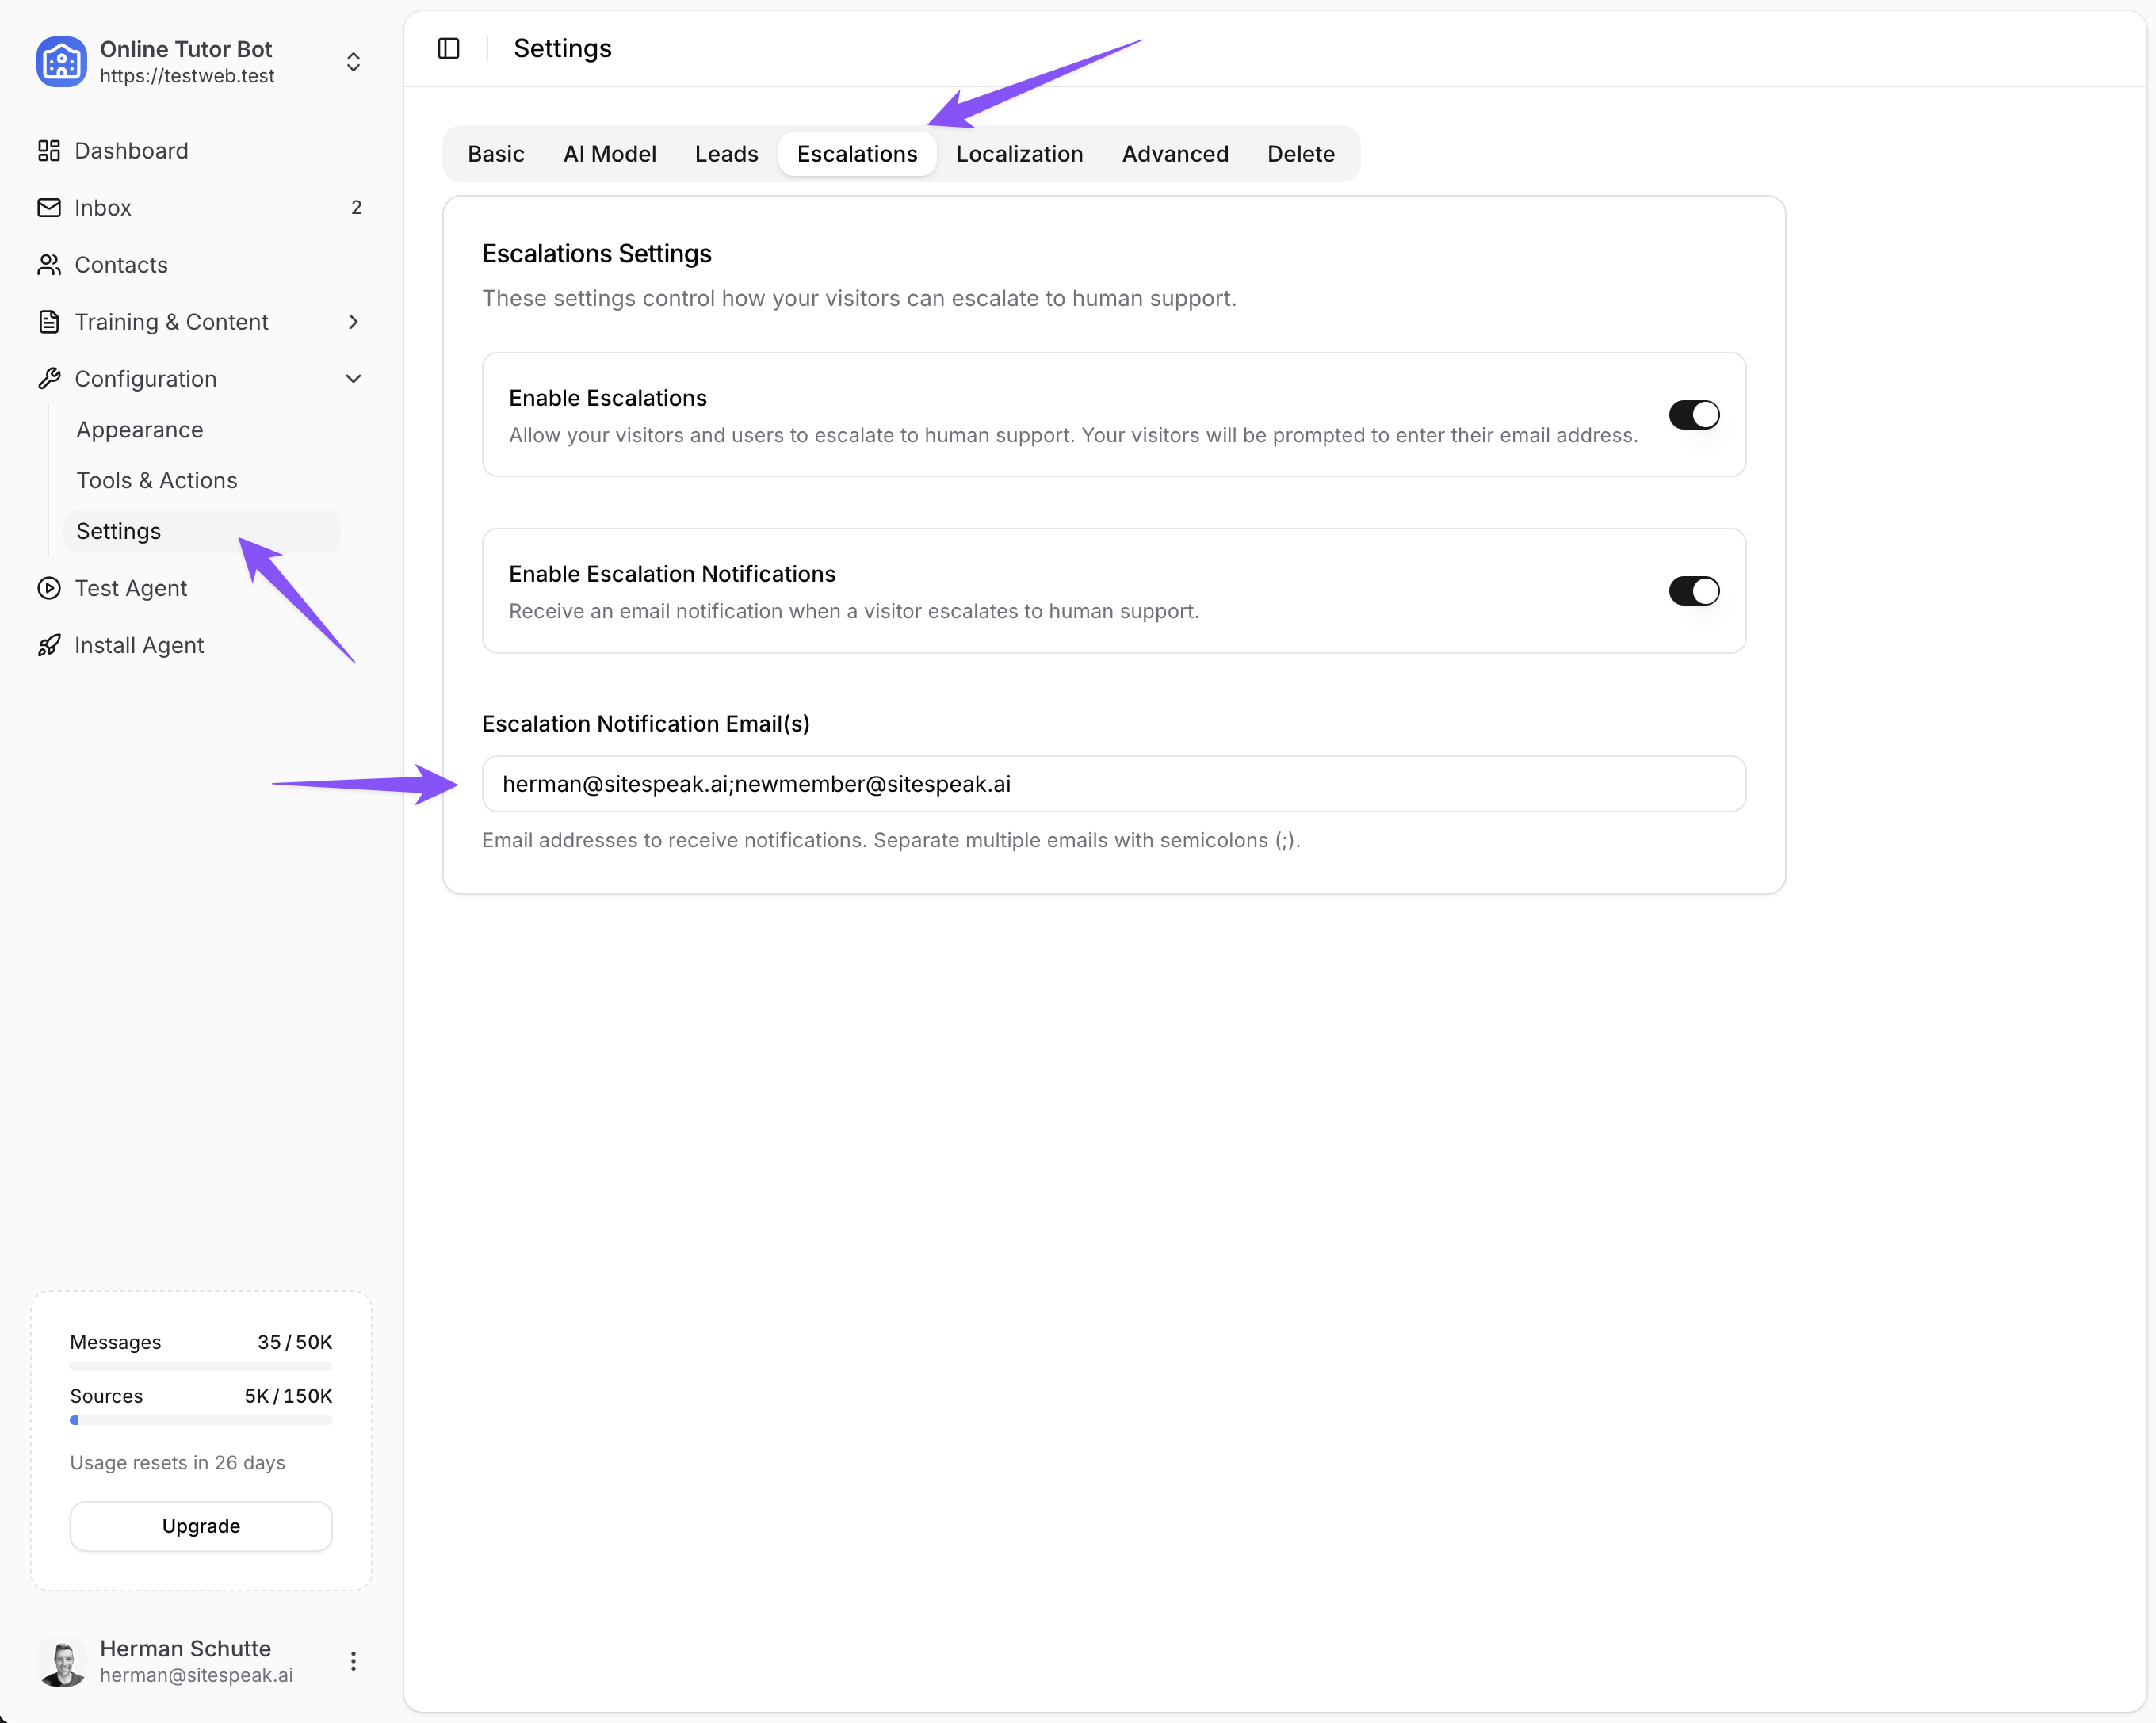Open user menu three-dot icon
This screenshot has width=2156, height=1723.
(353, 1661)
